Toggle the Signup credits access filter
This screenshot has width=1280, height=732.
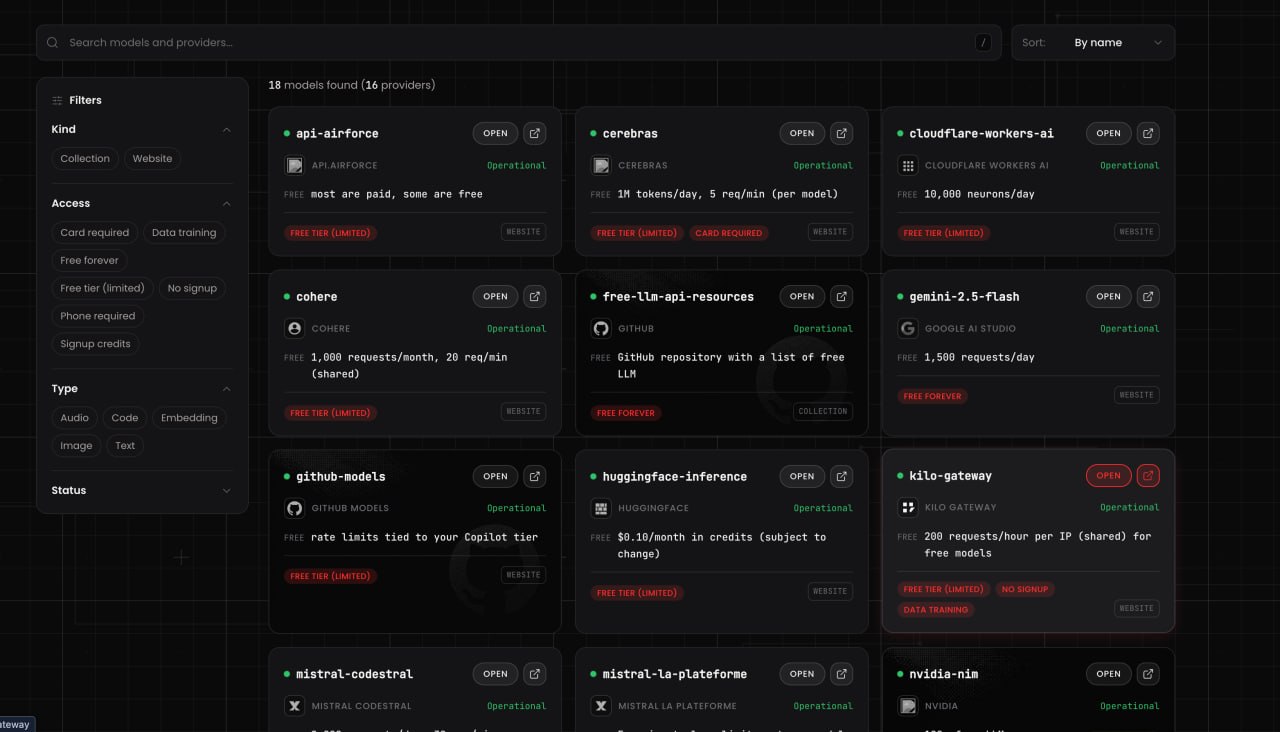pos(95,344)
